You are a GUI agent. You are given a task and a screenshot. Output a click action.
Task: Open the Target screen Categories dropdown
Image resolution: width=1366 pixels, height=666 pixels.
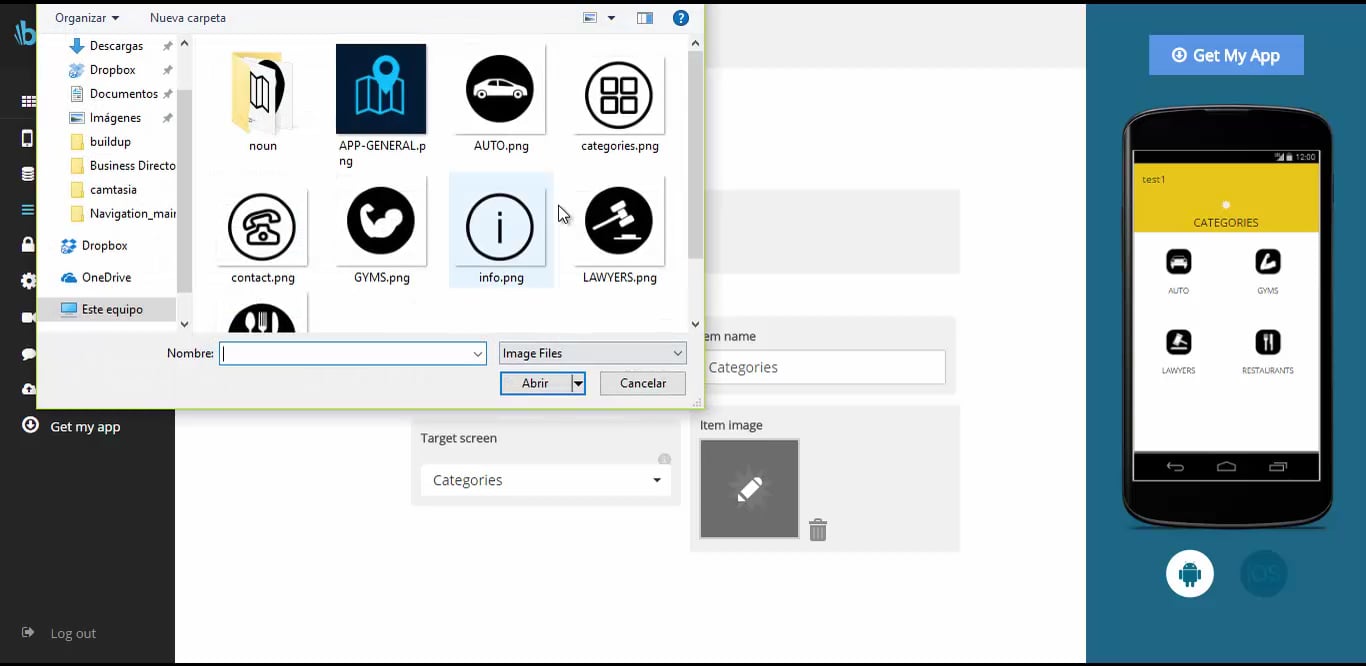click(545, 480)
